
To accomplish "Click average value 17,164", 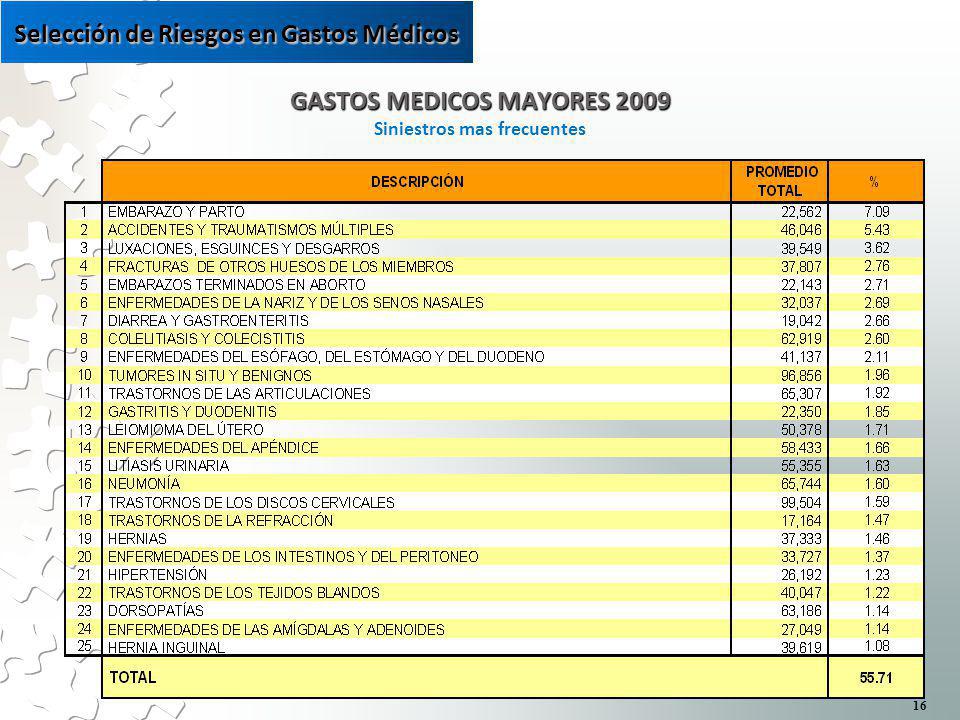I will (x=801, y=521).
